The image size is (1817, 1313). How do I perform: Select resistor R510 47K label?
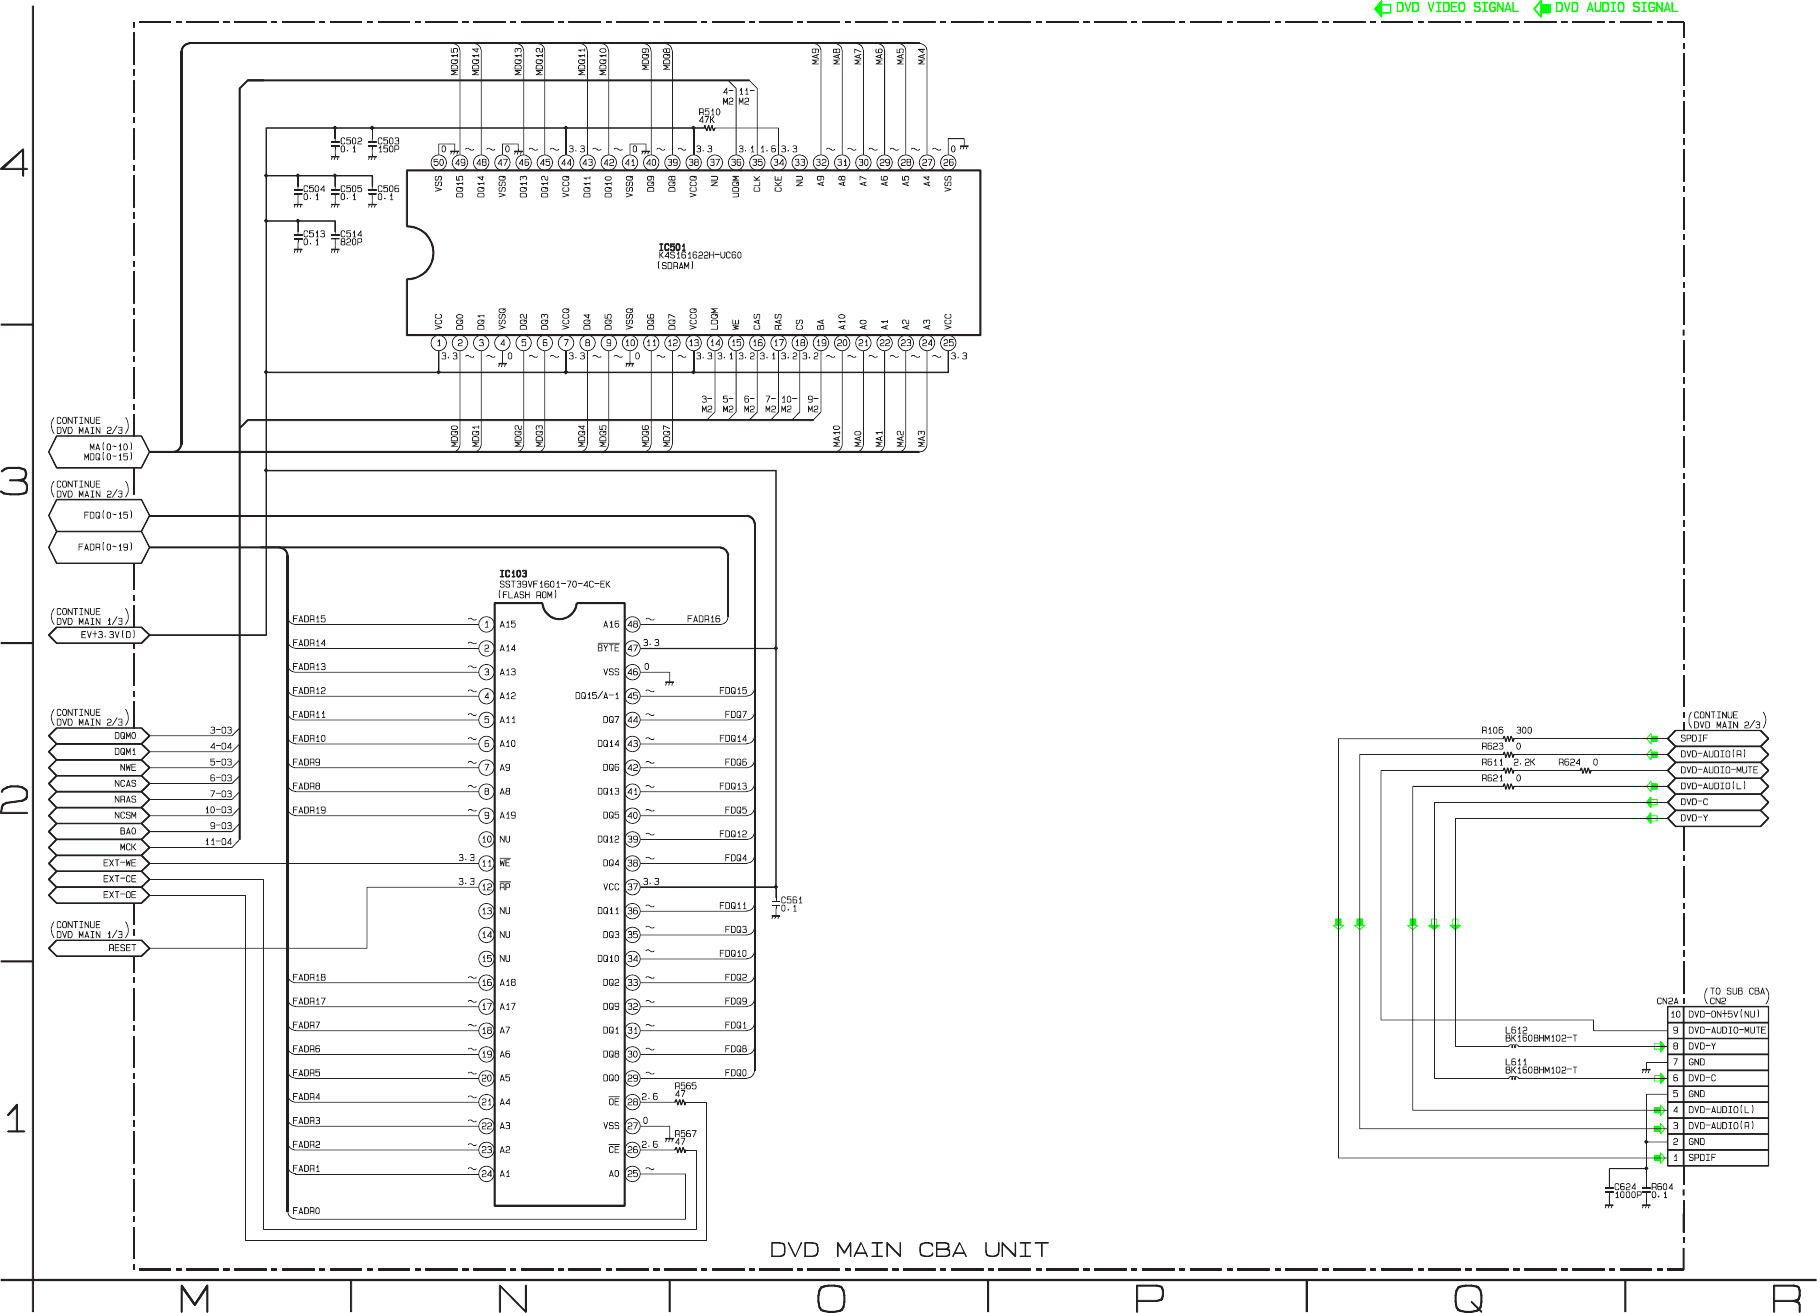click(x=708, y=116)
